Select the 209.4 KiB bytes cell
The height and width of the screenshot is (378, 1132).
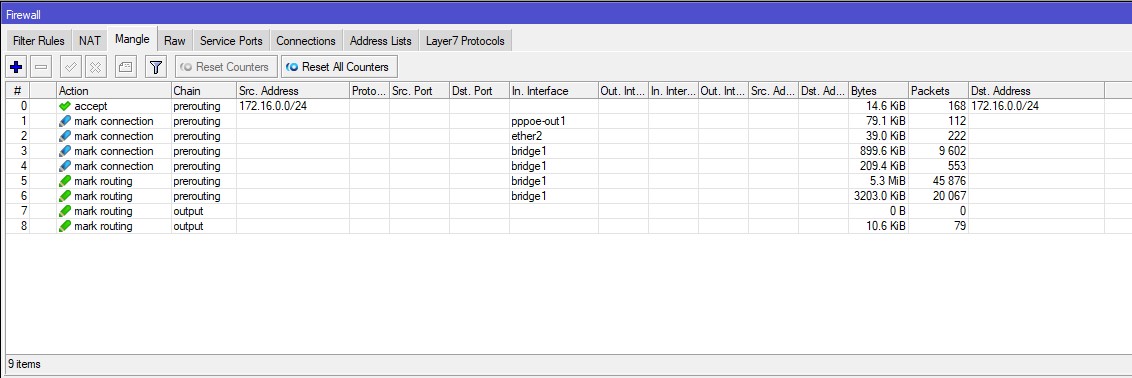878,166
